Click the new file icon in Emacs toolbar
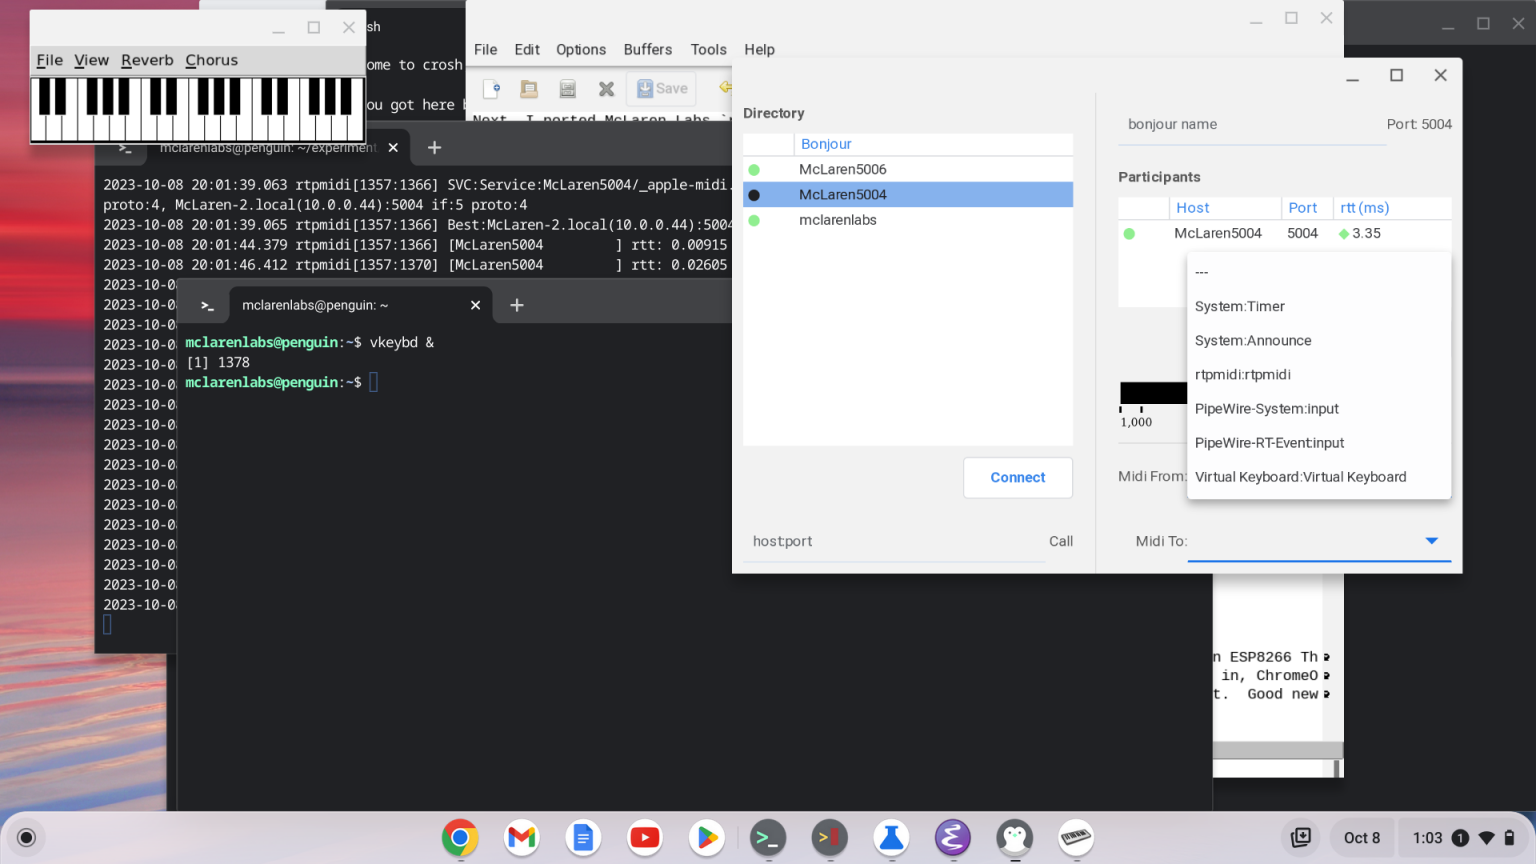 click(x=490, y=88)
